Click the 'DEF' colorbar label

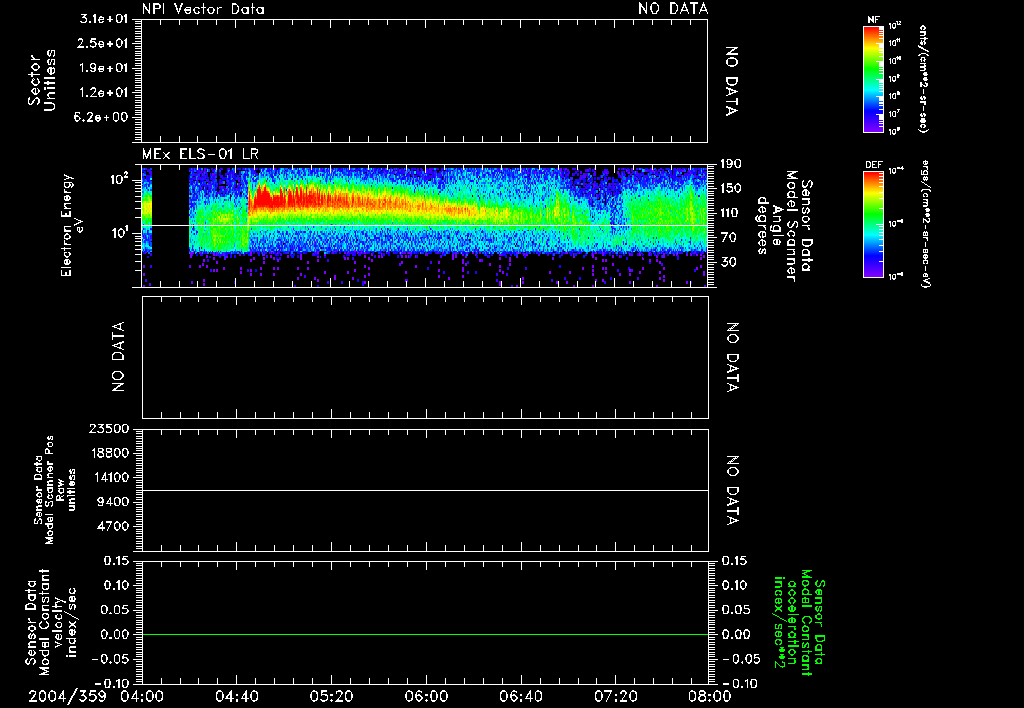874,165
